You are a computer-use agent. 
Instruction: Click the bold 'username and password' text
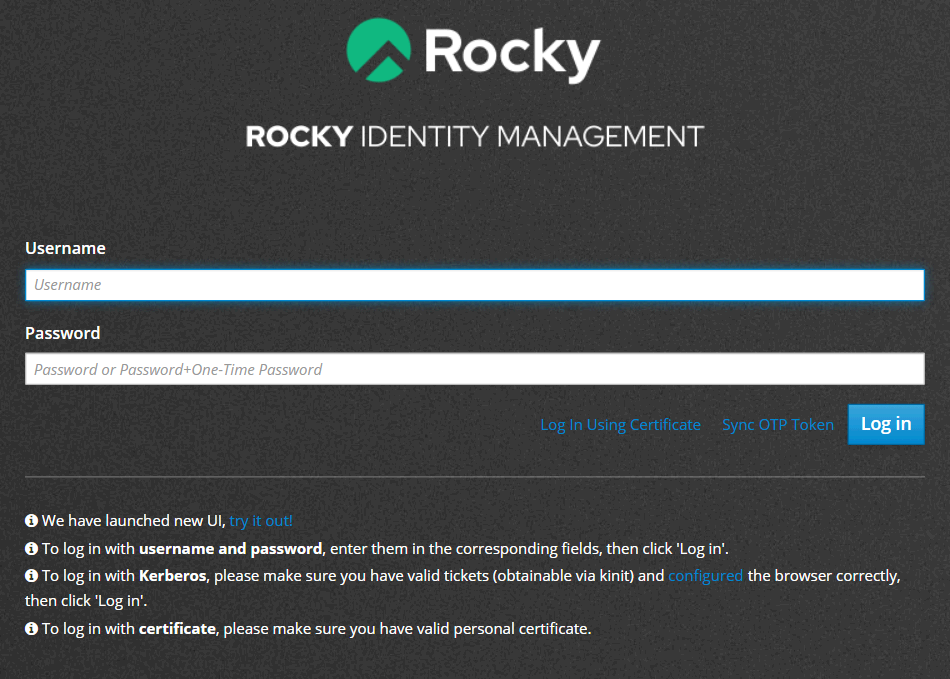tap(231, 549)
